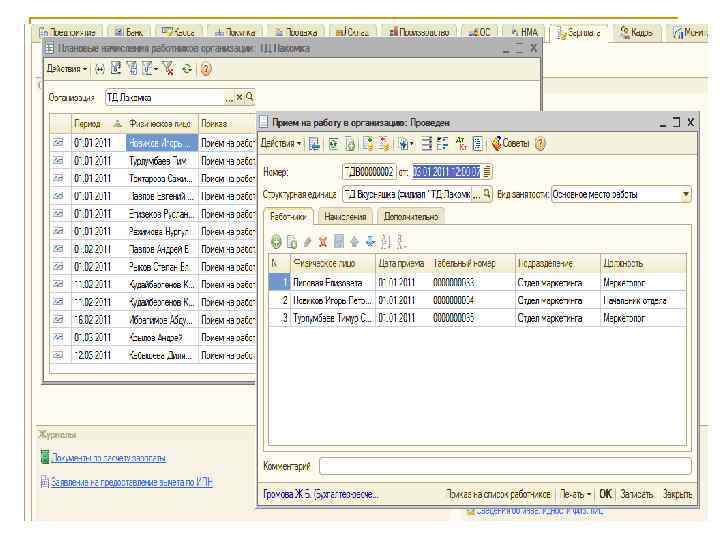The height and width of the screenshot is (540, 720).
Task: Select Турлумбаев Тимур row in Работники table
Action: [x=478, y=318]
